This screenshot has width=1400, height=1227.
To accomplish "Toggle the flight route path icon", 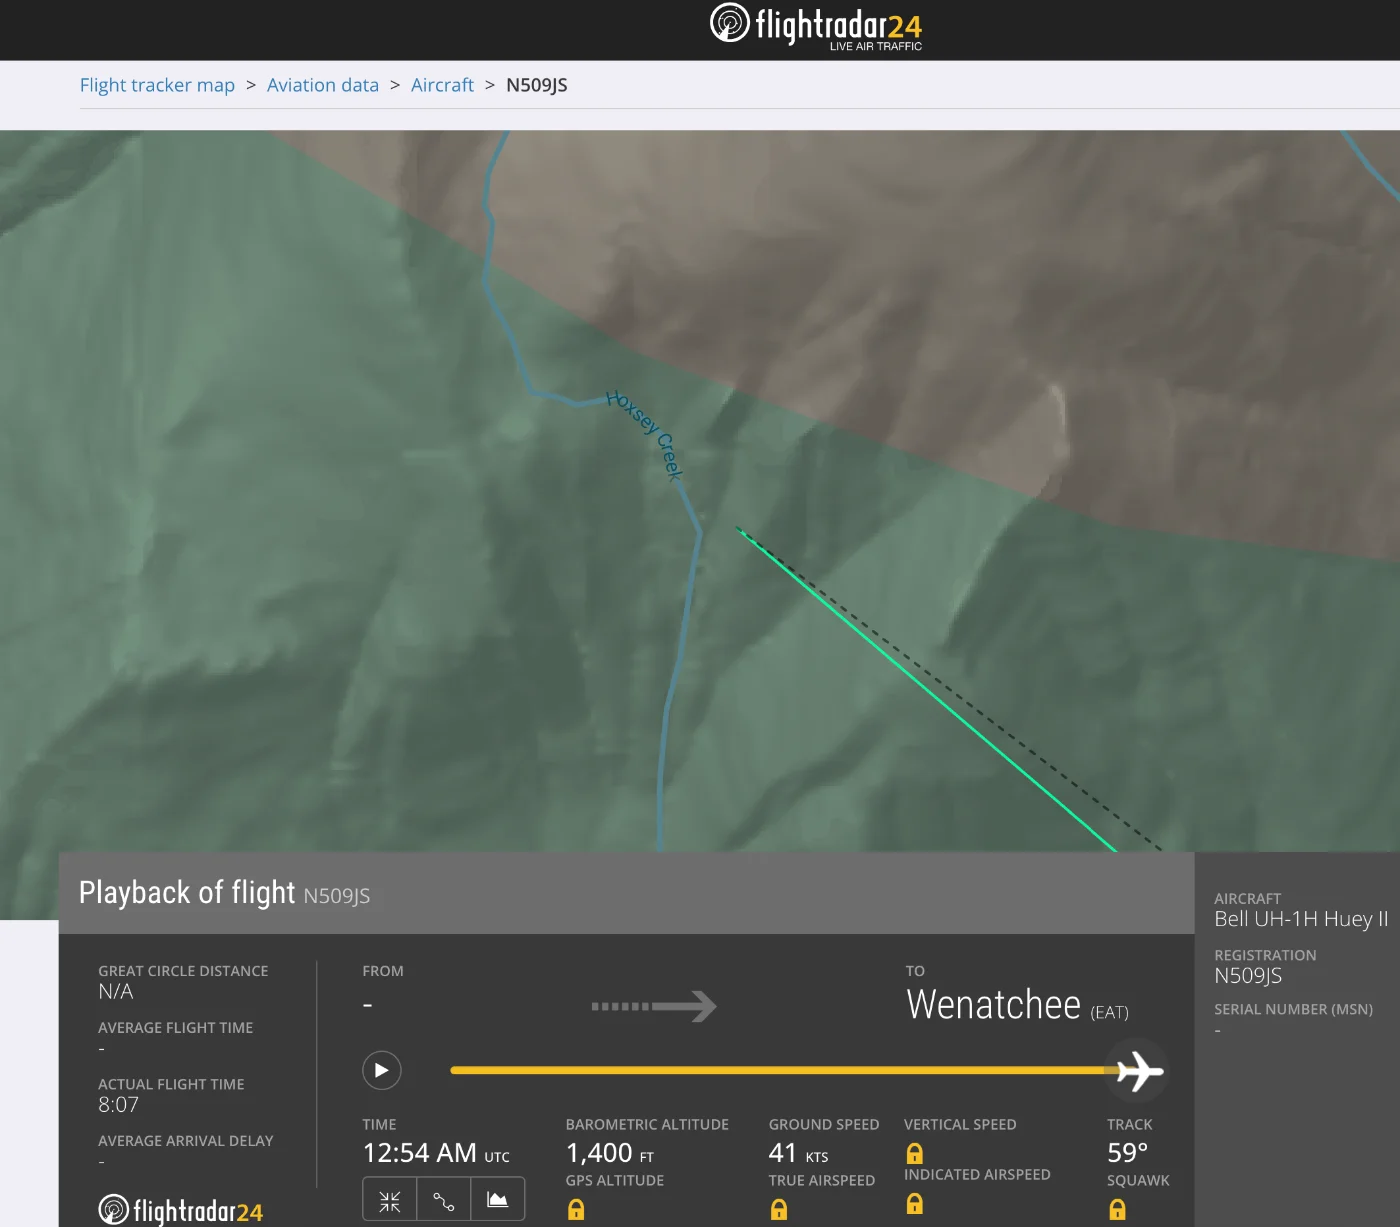I will pos(443,1200).
